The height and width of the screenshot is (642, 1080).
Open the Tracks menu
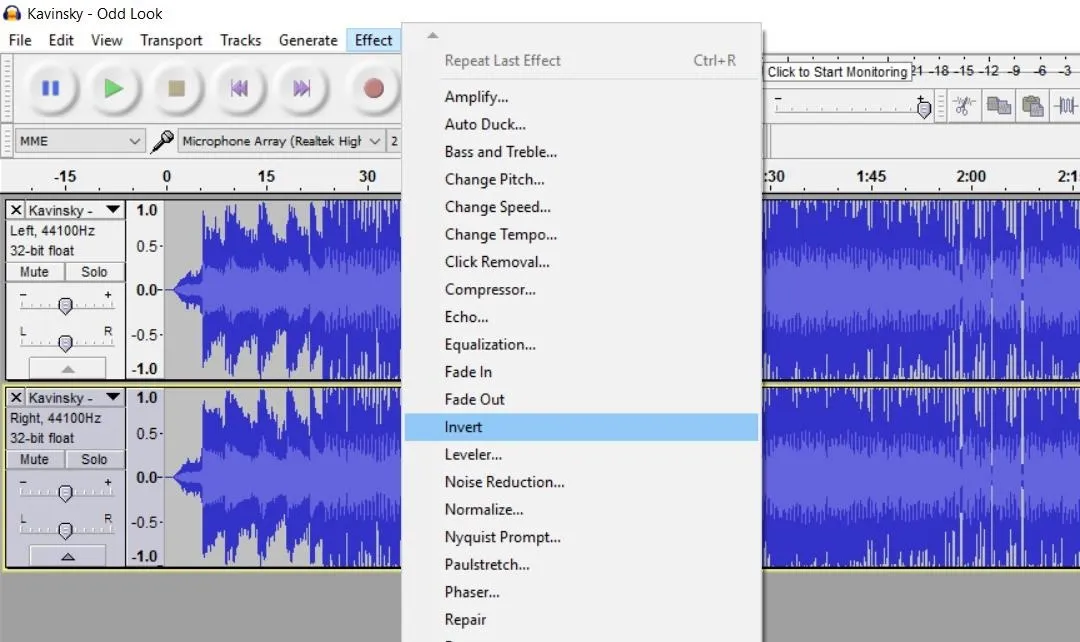(x=240, y=40)
